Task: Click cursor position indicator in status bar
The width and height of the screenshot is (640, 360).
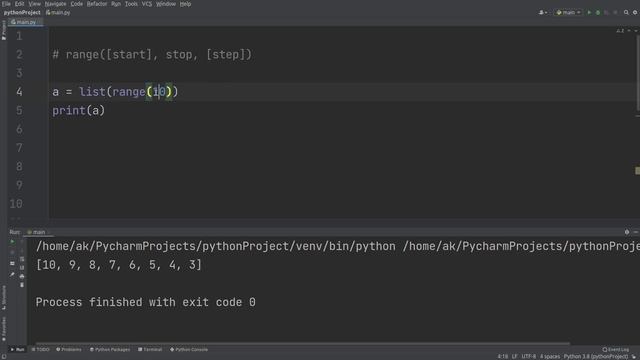Action: point(503,357)
